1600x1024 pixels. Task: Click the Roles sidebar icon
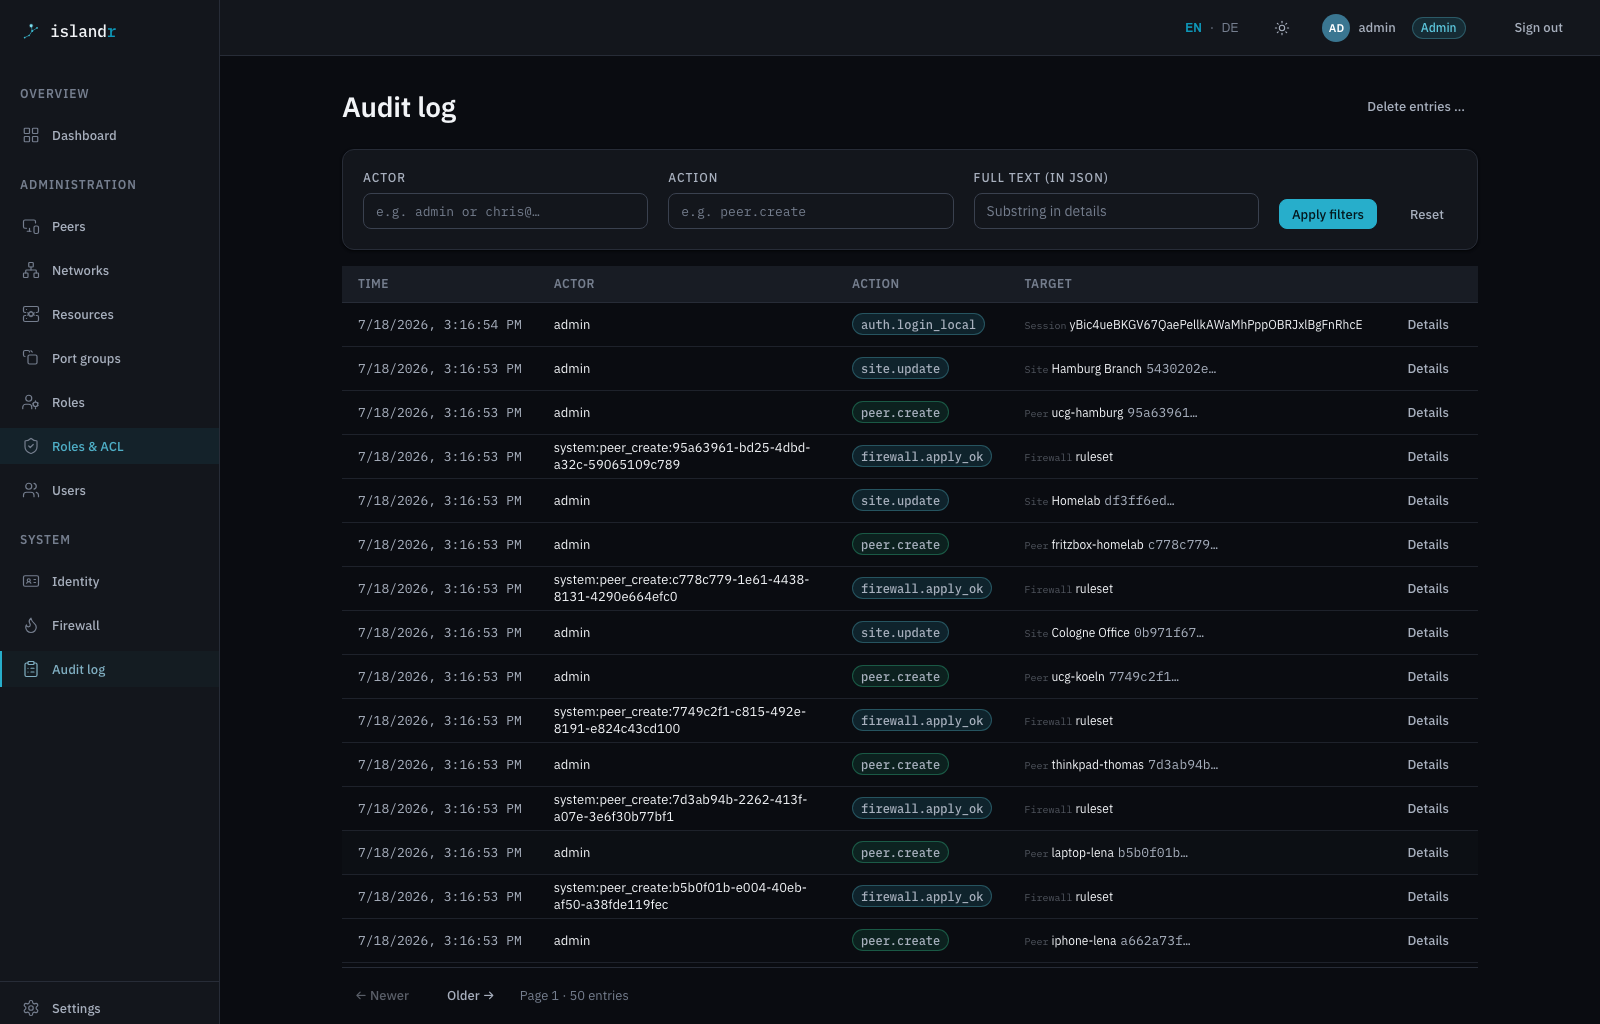pyautogui.click(x=31, y=402)
